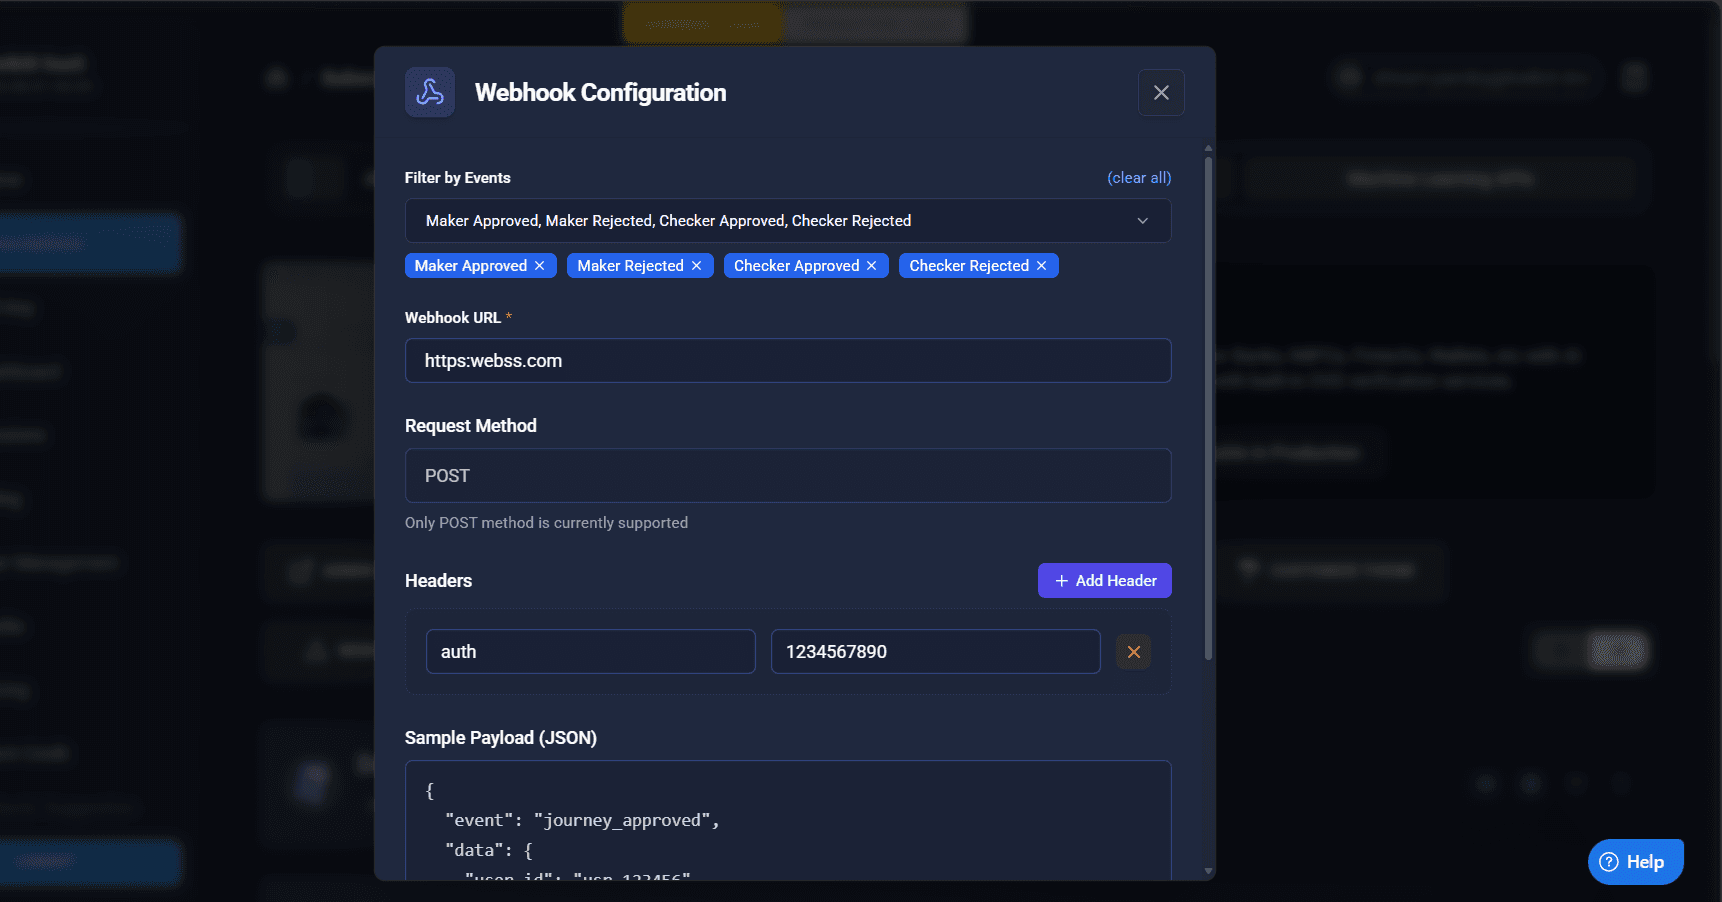The image size is (1722, 902).
Task: Click the POST request method field
Action: 788,476
